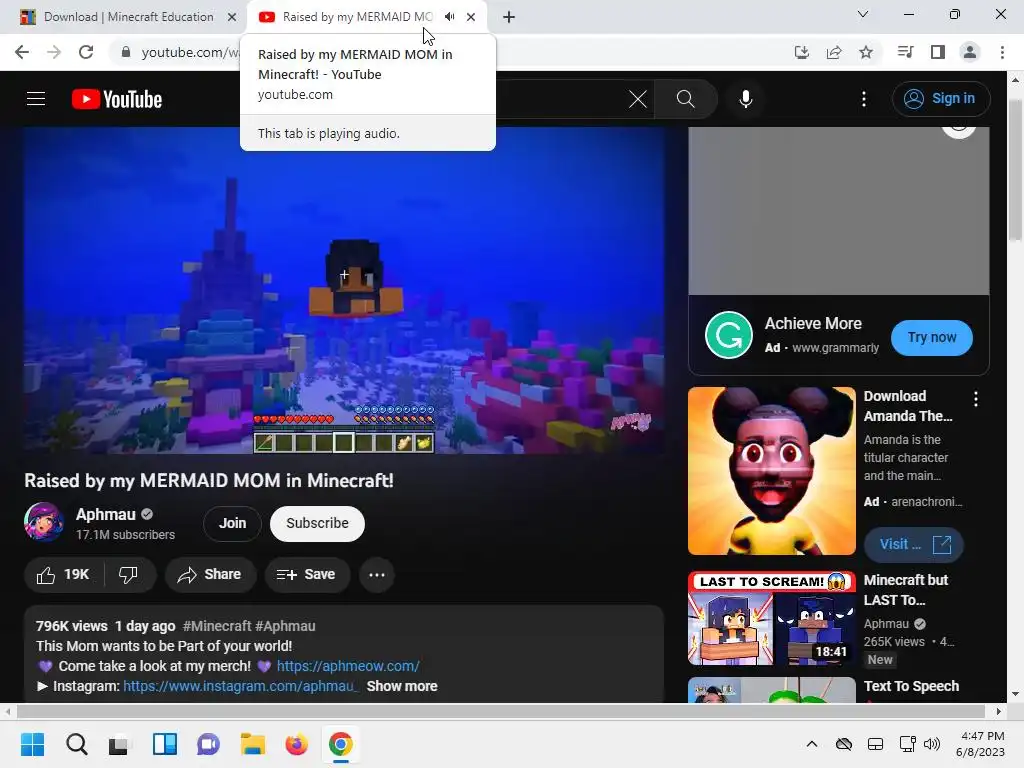
Task: Click Try now on Grammarly ad
Action: coord(931,338)
